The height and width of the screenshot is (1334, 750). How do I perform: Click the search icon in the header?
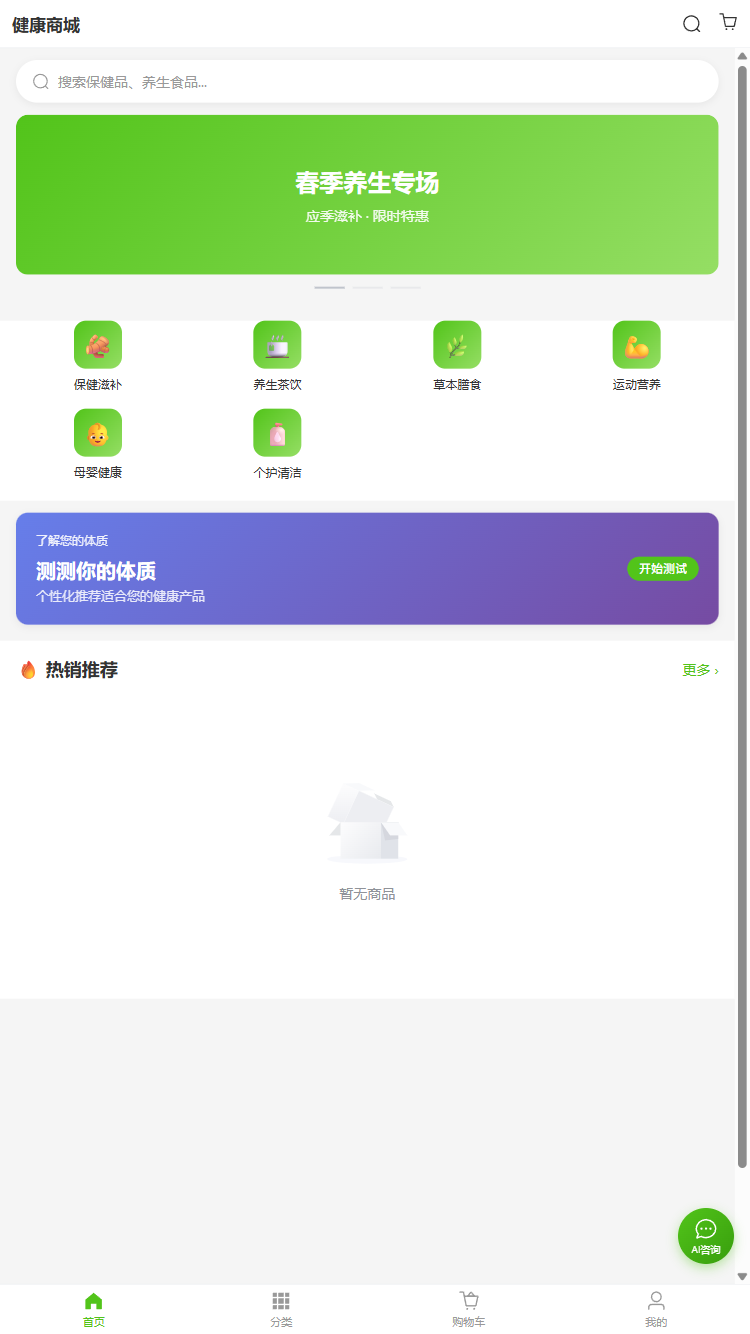[691, 24]
